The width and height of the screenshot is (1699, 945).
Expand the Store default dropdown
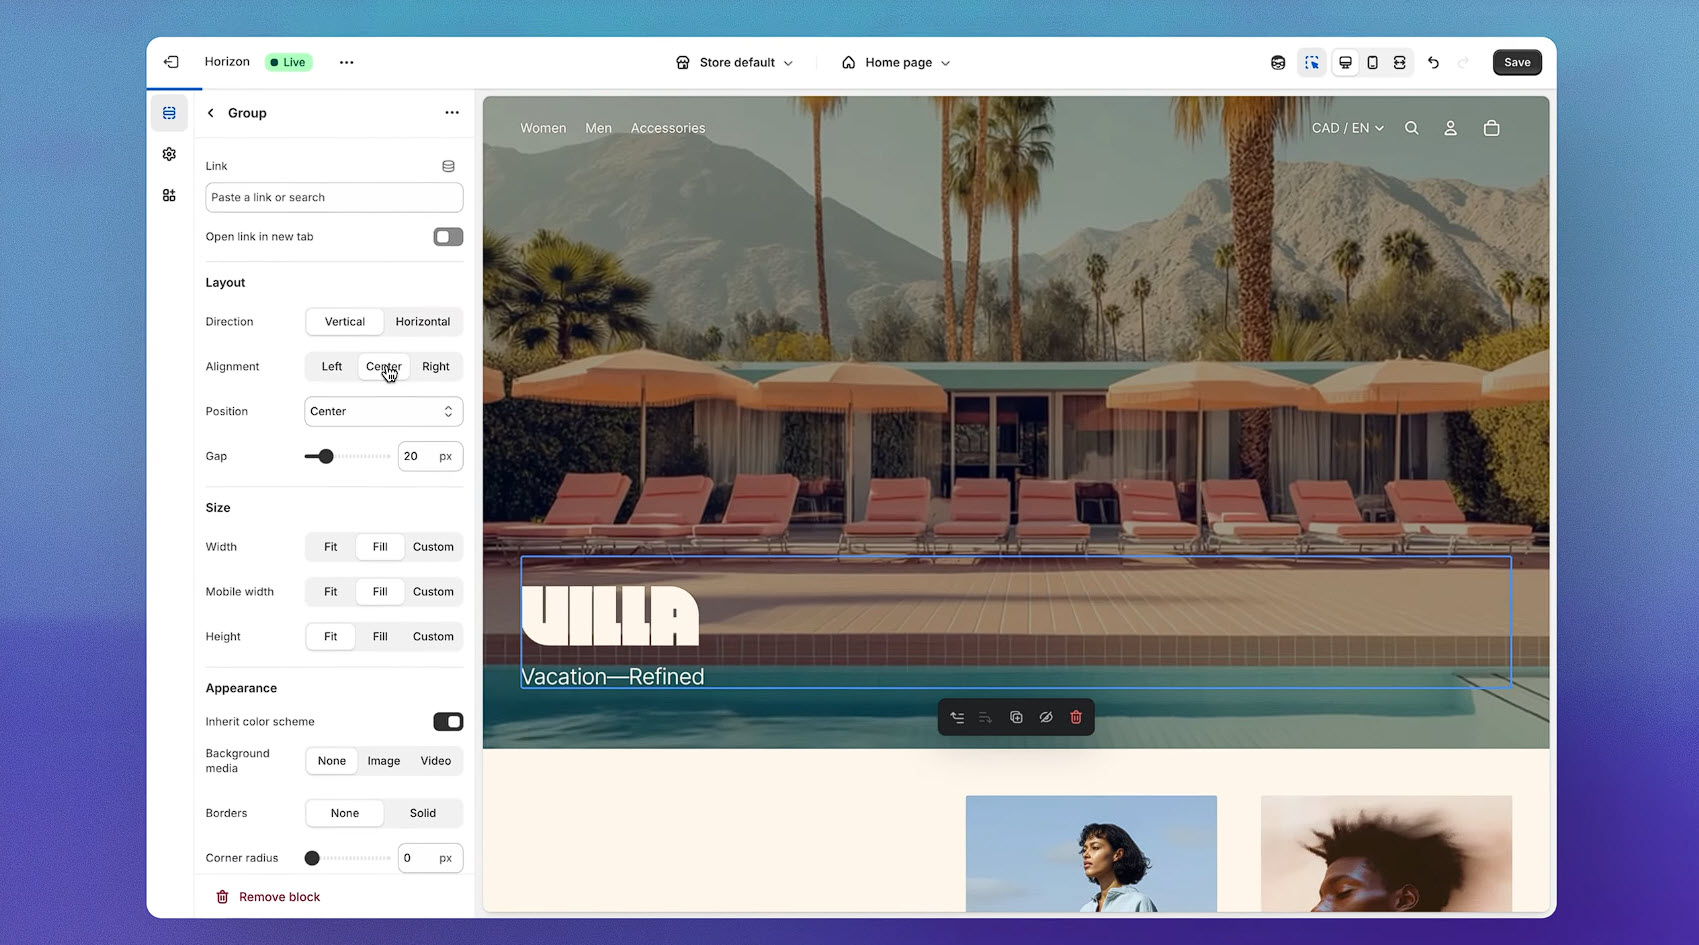[735, 62]
